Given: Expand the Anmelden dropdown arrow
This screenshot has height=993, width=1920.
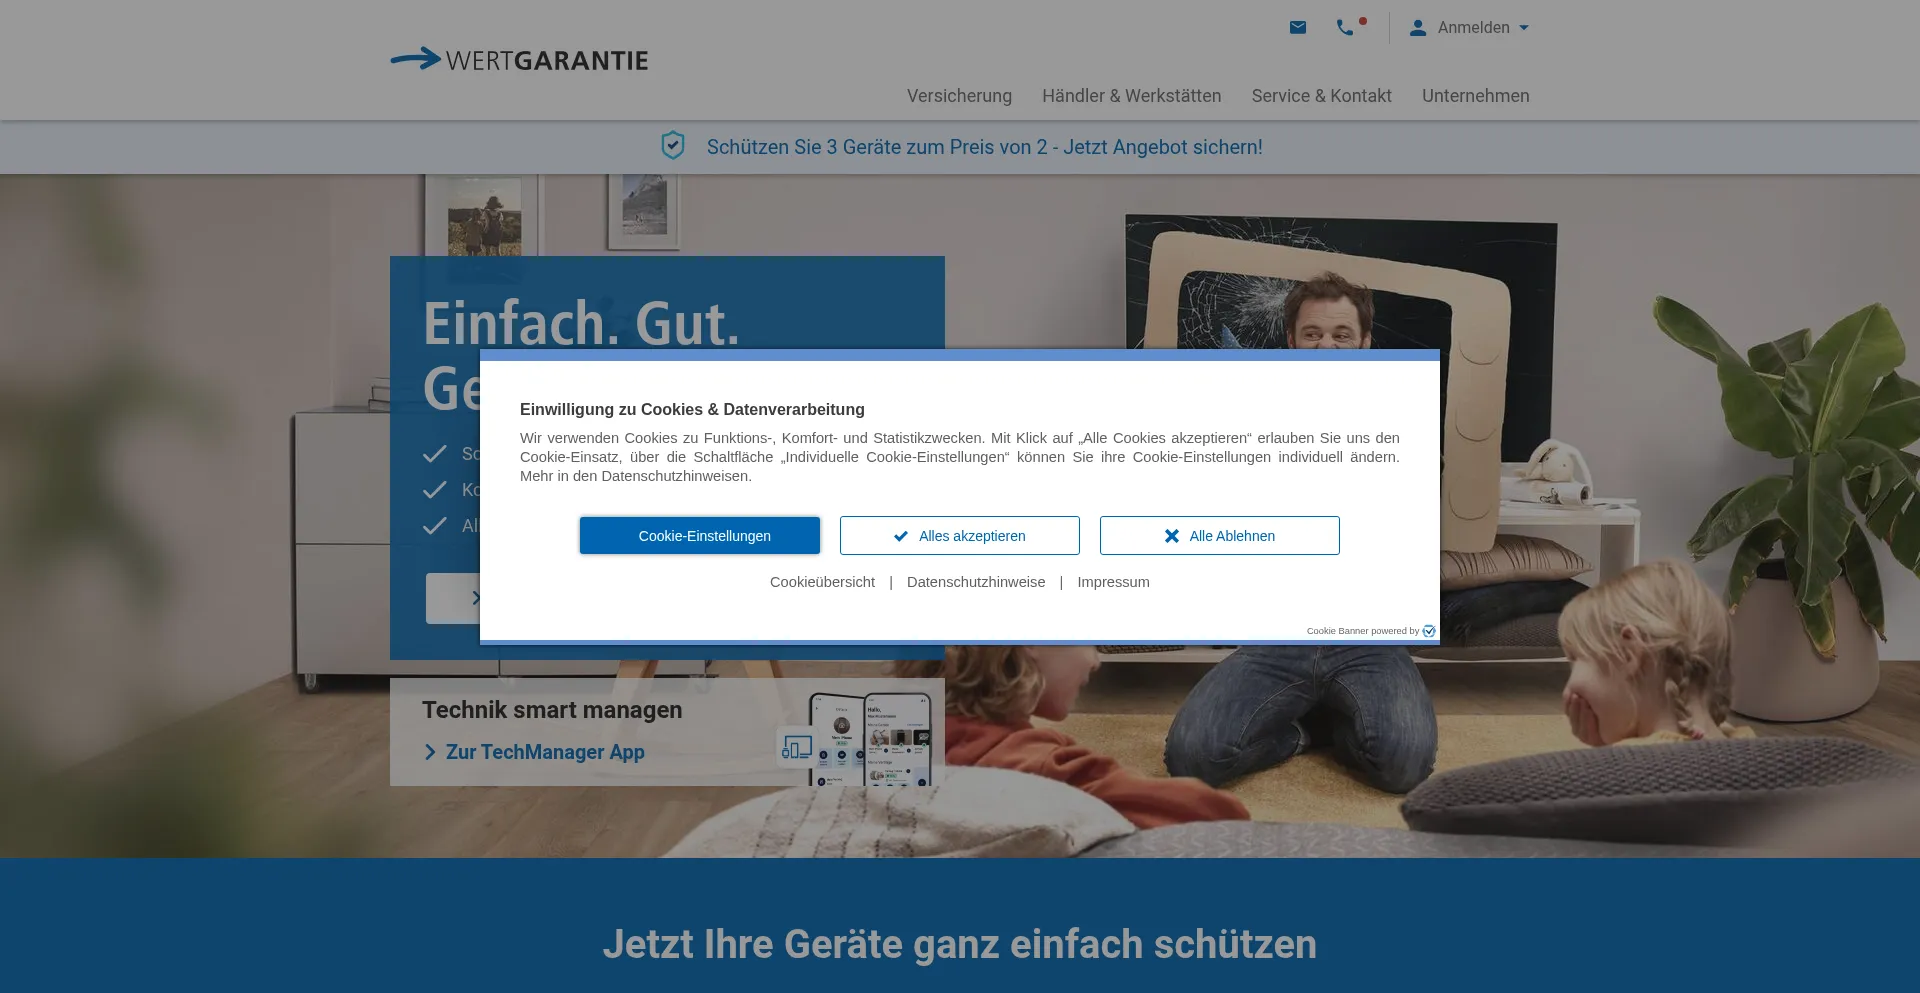Looking at the screenshot, I should pyautogui.click(x=1524, y=28).
